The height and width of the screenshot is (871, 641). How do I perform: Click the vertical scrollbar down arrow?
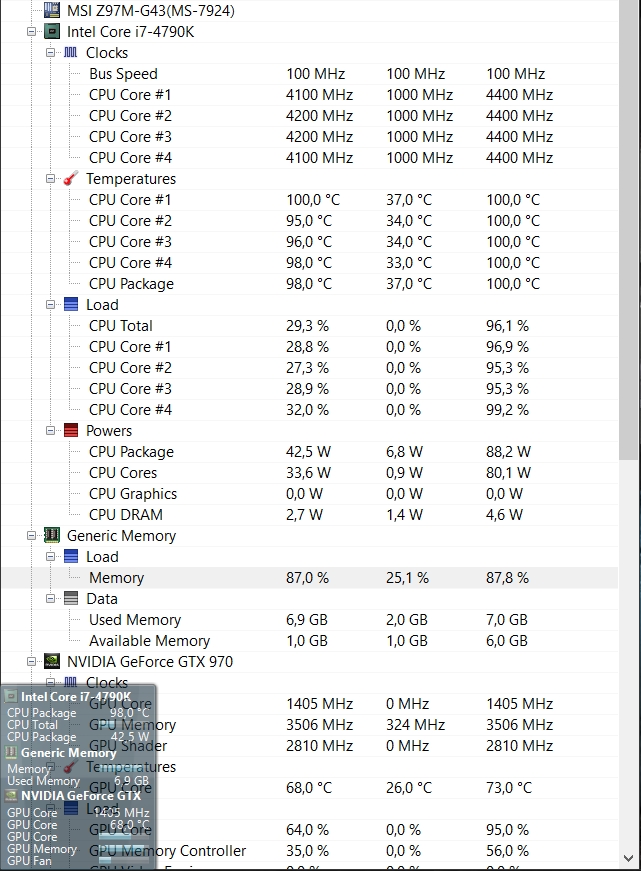(629, 858)
